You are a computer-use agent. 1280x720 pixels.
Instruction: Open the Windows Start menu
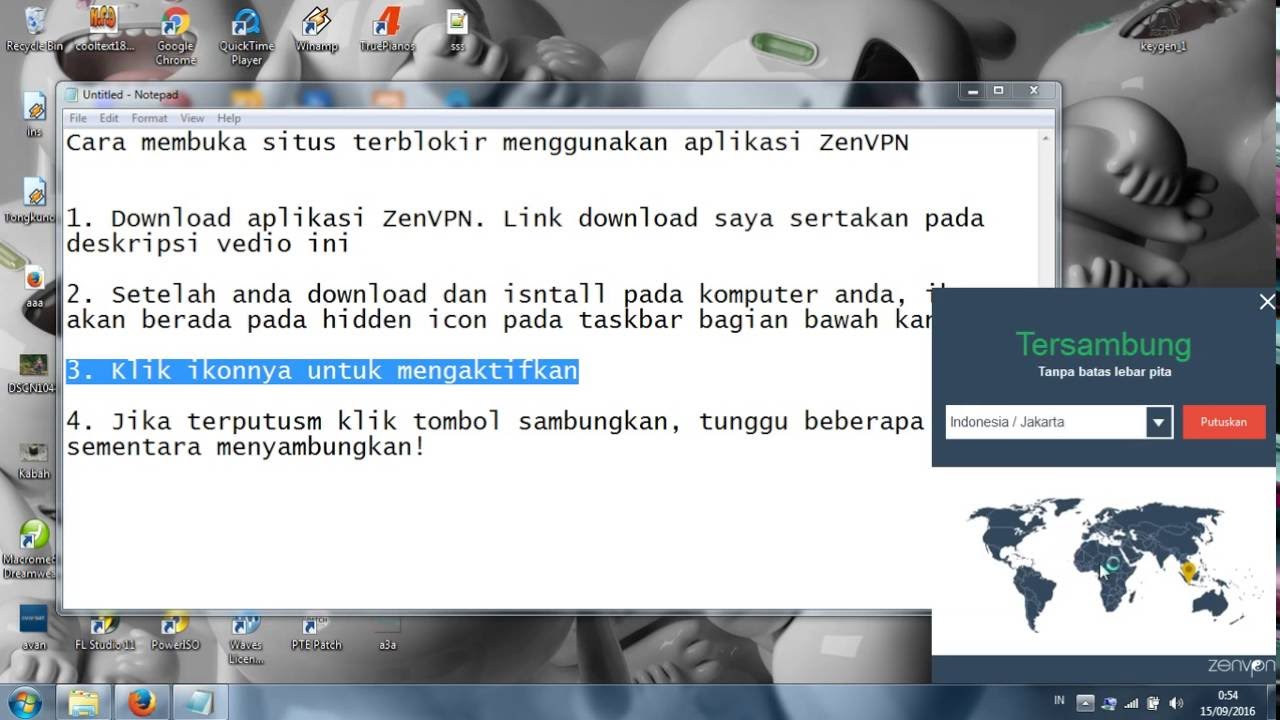(24, 702)
